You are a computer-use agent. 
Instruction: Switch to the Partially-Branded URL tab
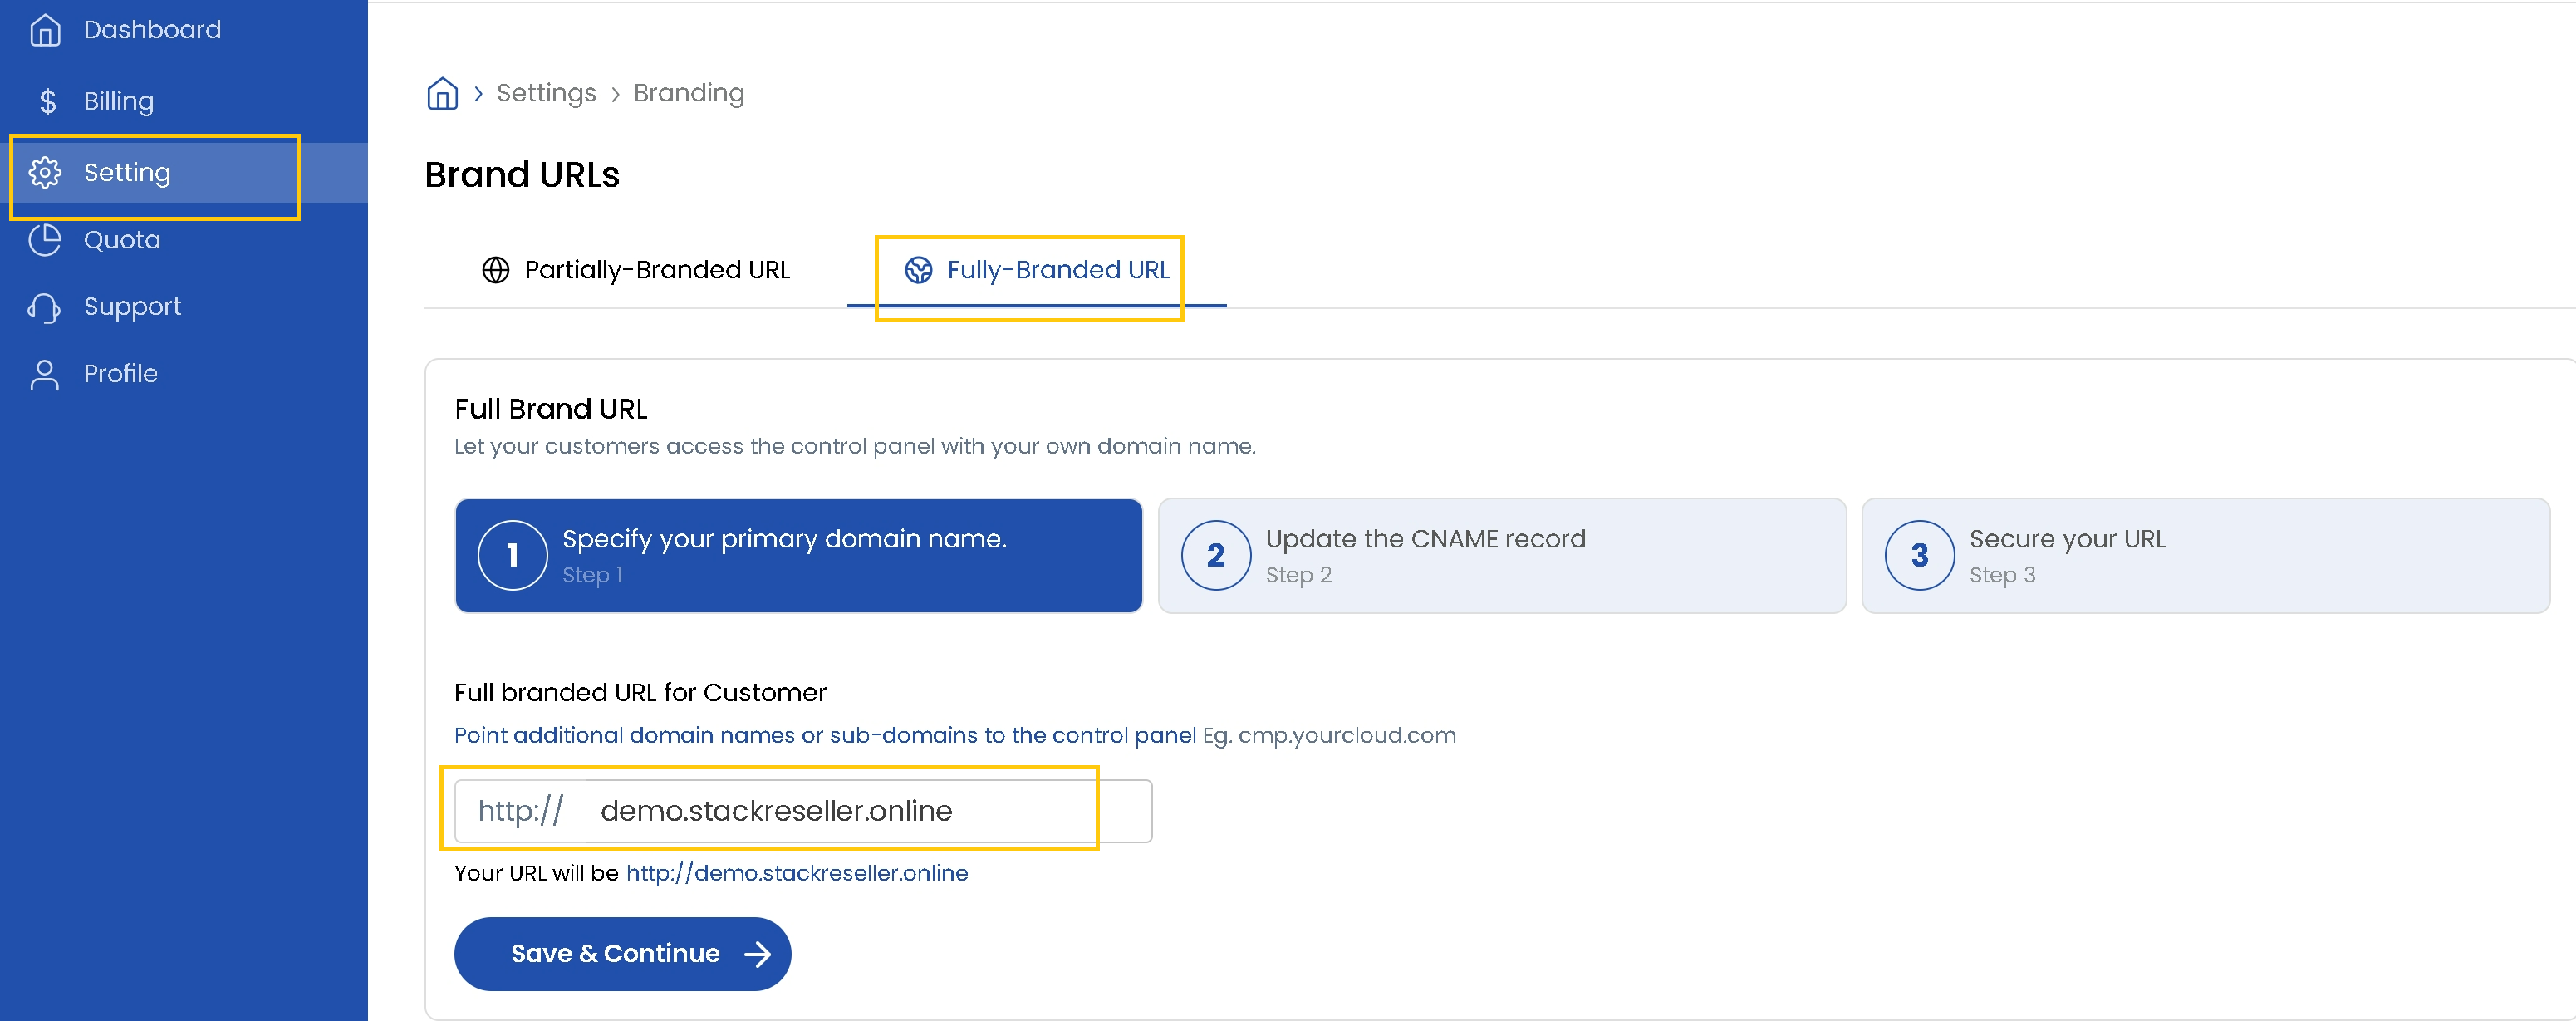click(x=657, y=269)
